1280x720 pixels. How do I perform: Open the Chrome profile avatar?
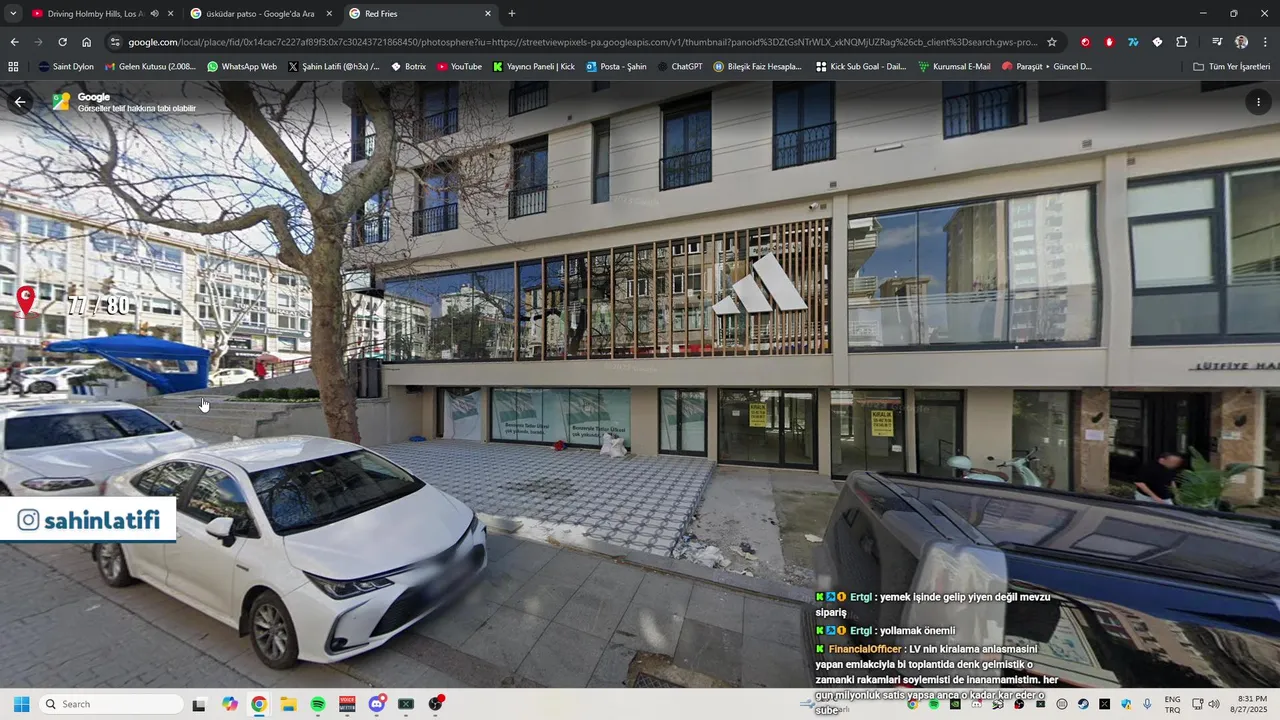(x=1241, y=42)
